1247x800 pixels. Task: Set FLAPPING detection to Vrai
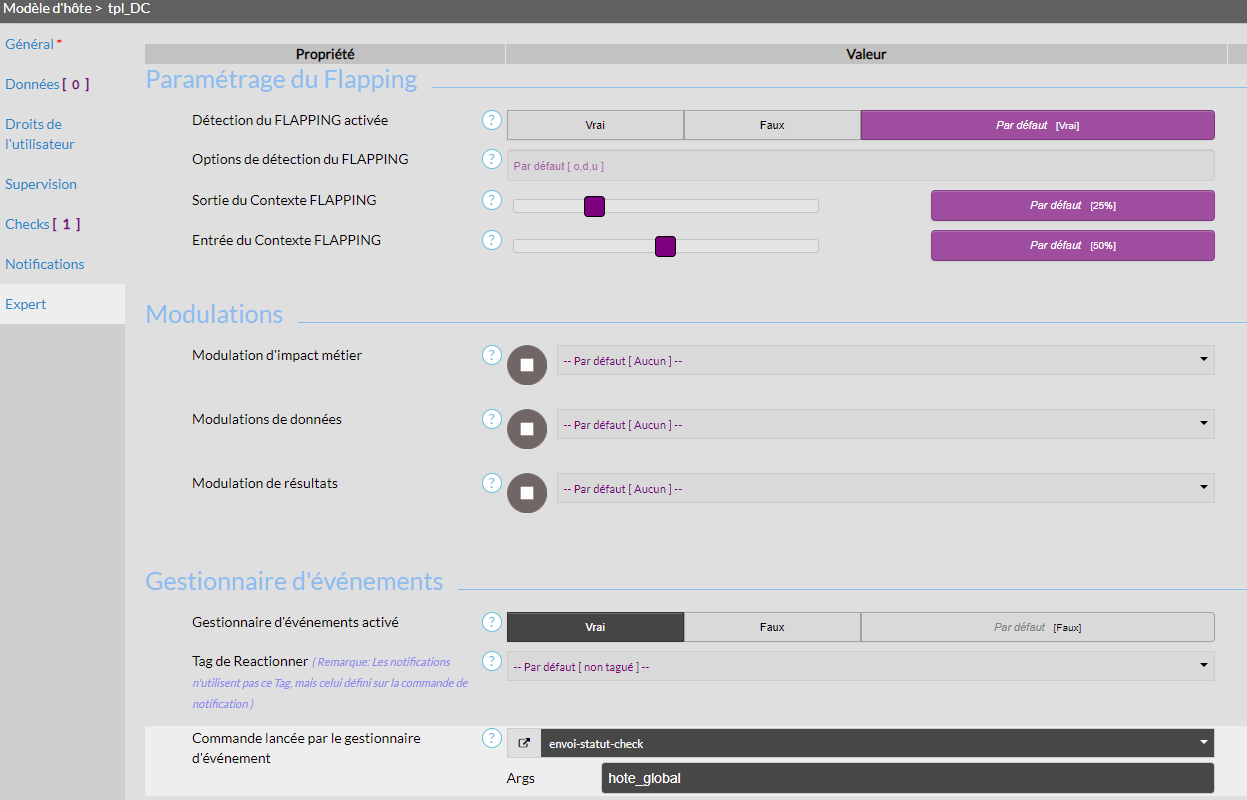click(x=595, y=125)
